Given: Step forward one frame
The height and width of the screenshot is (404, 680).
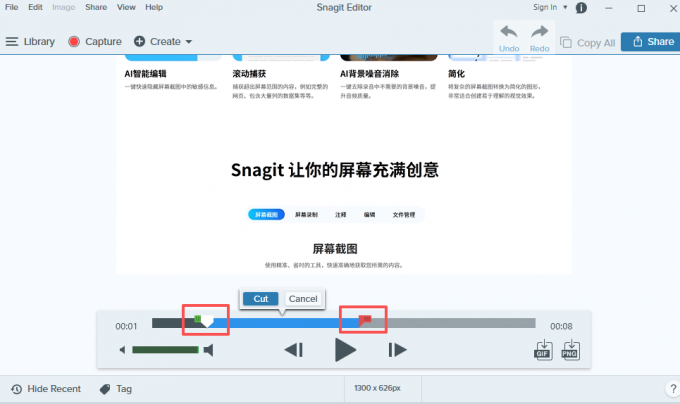Looking at the screenshot, I should [x=397, y=350].
